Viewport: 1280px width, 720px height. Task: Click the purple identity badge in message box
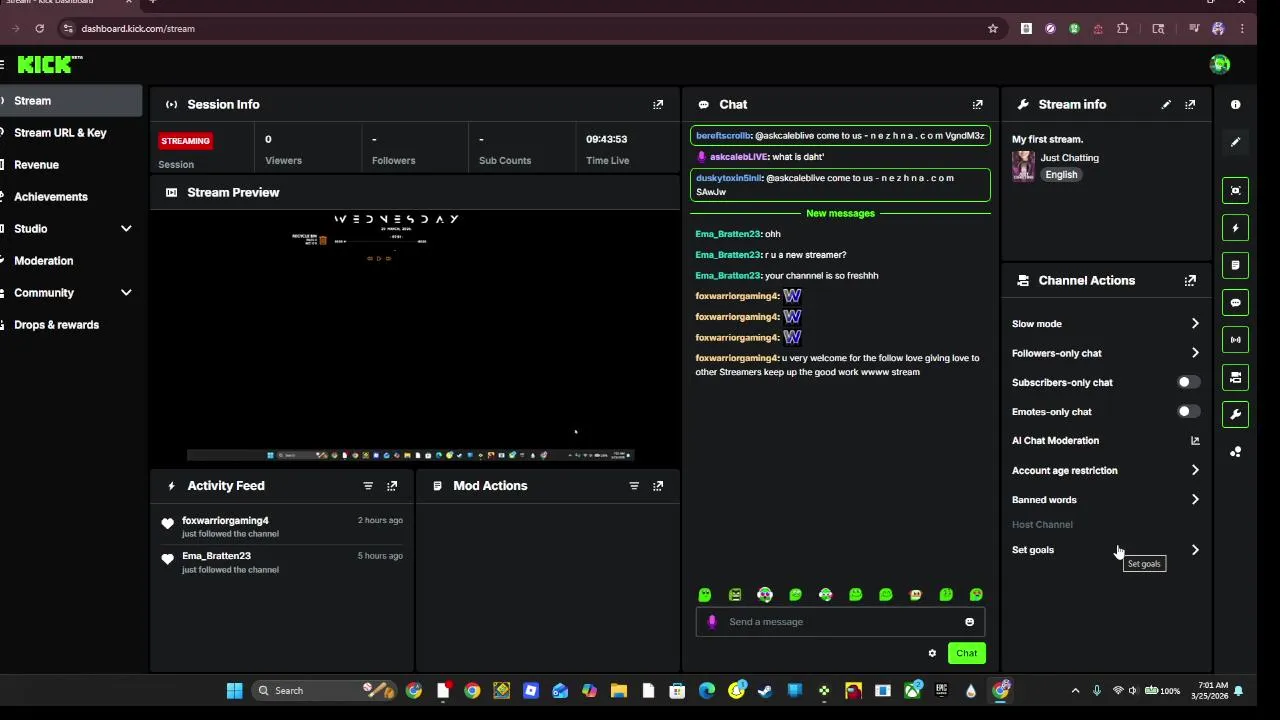pyautogui.click(x=712, y=622)
